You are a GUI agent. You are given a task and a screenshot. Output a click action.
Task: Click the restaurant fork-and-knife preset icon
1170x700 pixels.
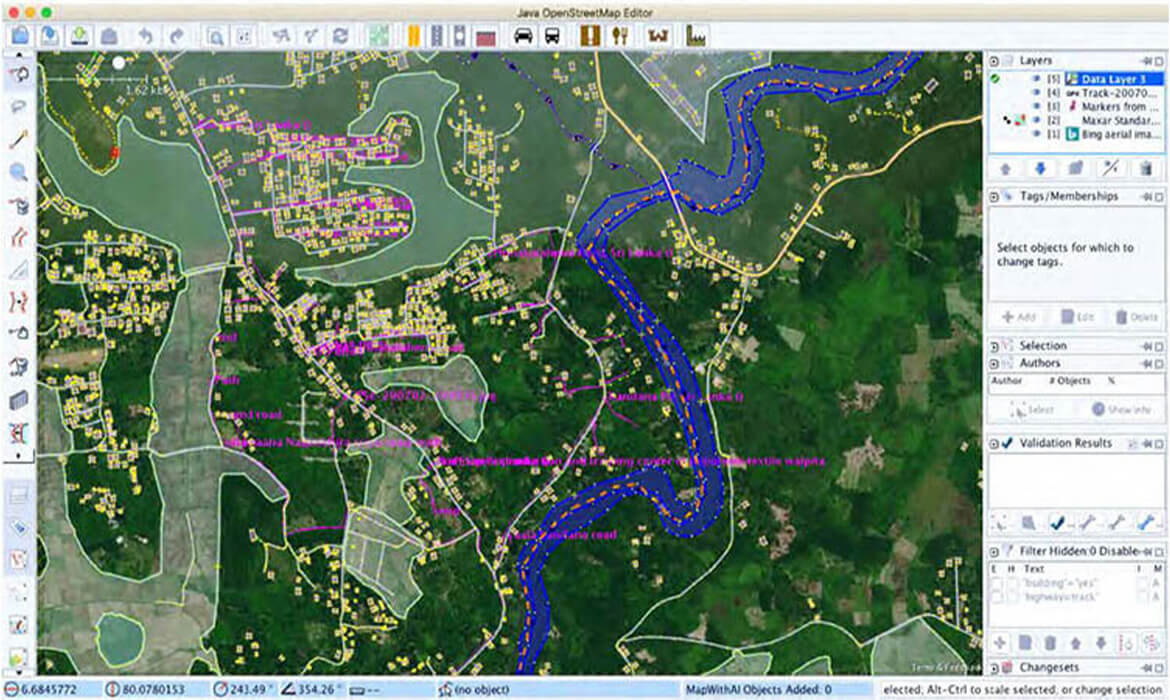tap(620, 36)
